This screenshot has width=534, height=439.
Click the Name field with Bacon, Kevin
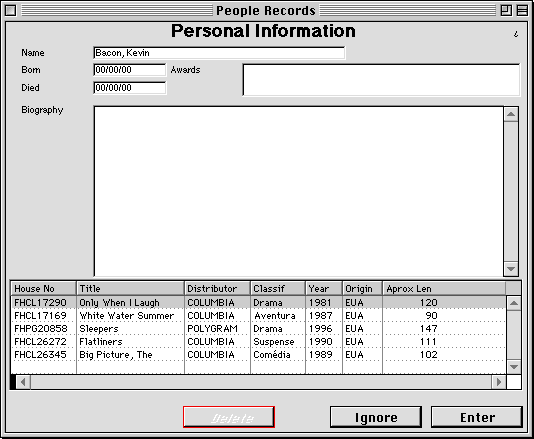(x=219, y=53)
